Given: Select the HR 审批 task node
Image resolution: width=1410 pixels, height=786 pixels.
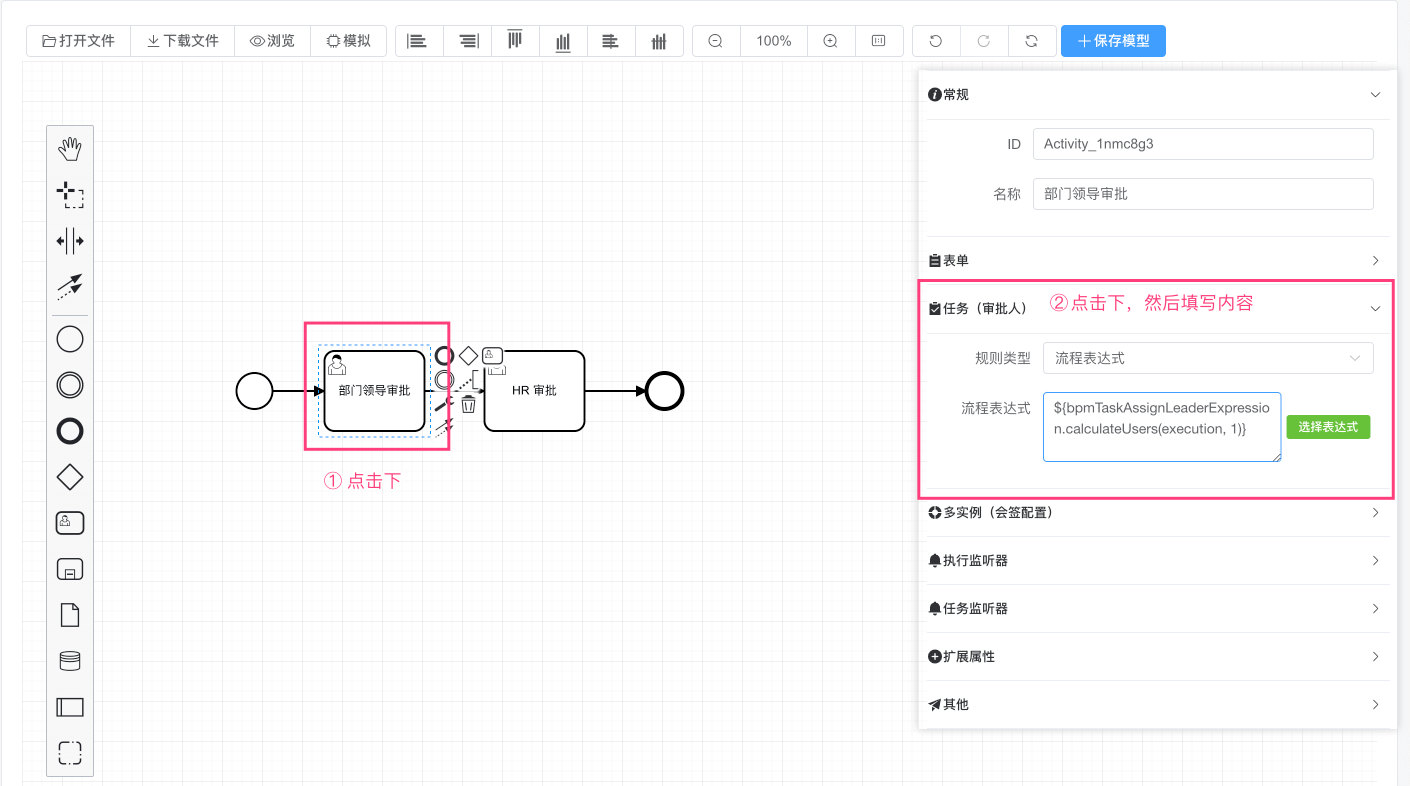Looking at the screenshot, I should (x=534, y=391).
